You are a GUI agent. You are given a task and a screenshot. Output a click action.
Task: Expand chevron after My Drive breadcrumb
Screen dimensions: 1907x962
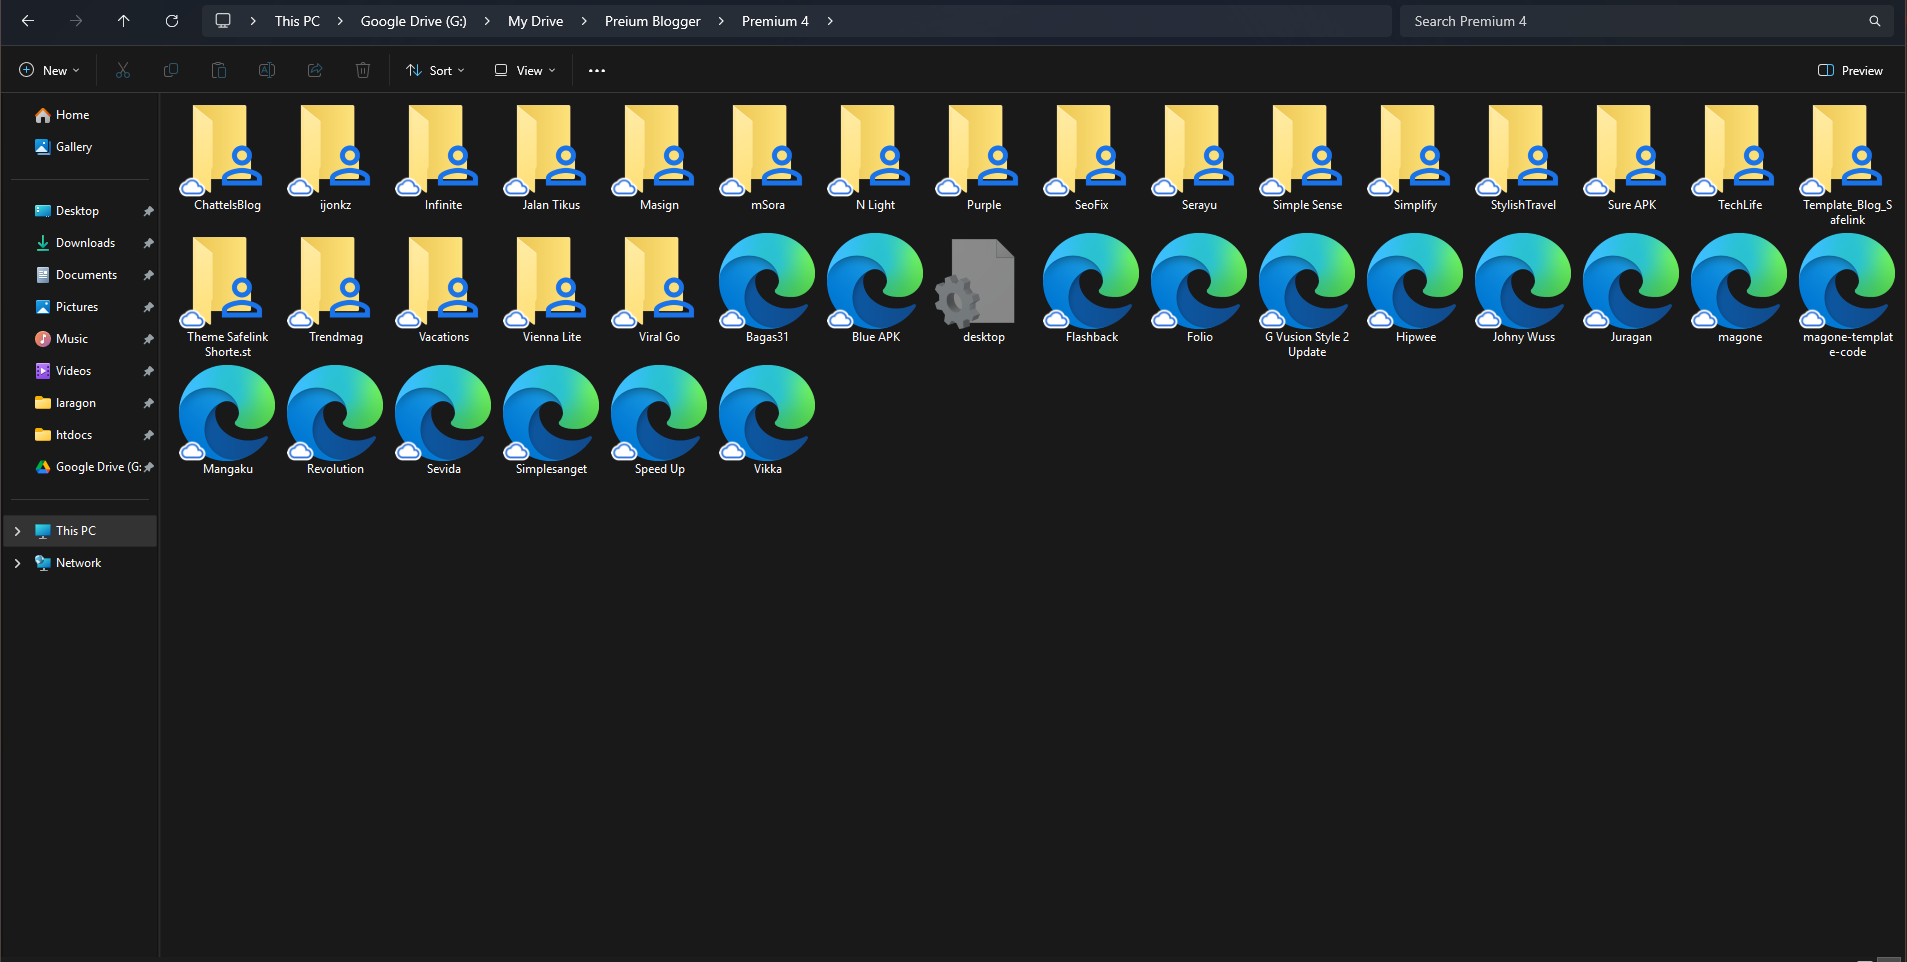pos(584,21)
